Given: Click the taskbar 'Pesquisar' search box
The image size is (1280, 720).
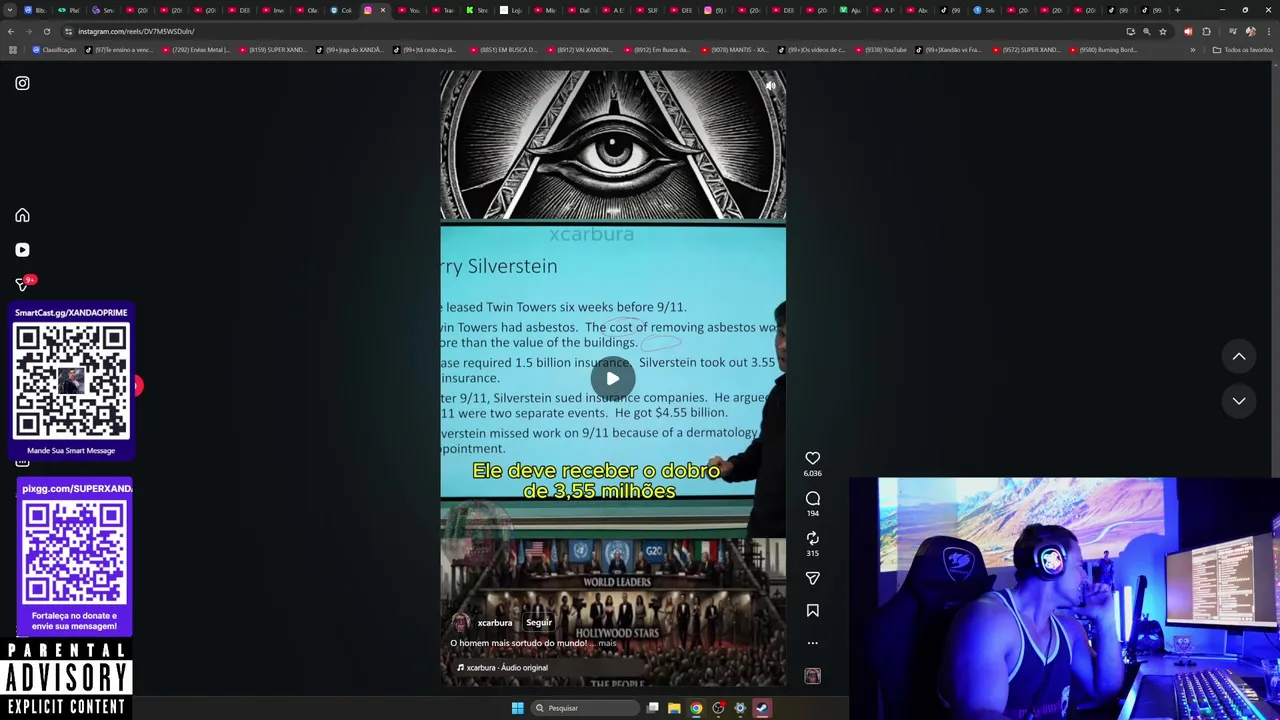Looking at the screenshot, I should click(585, 708).
